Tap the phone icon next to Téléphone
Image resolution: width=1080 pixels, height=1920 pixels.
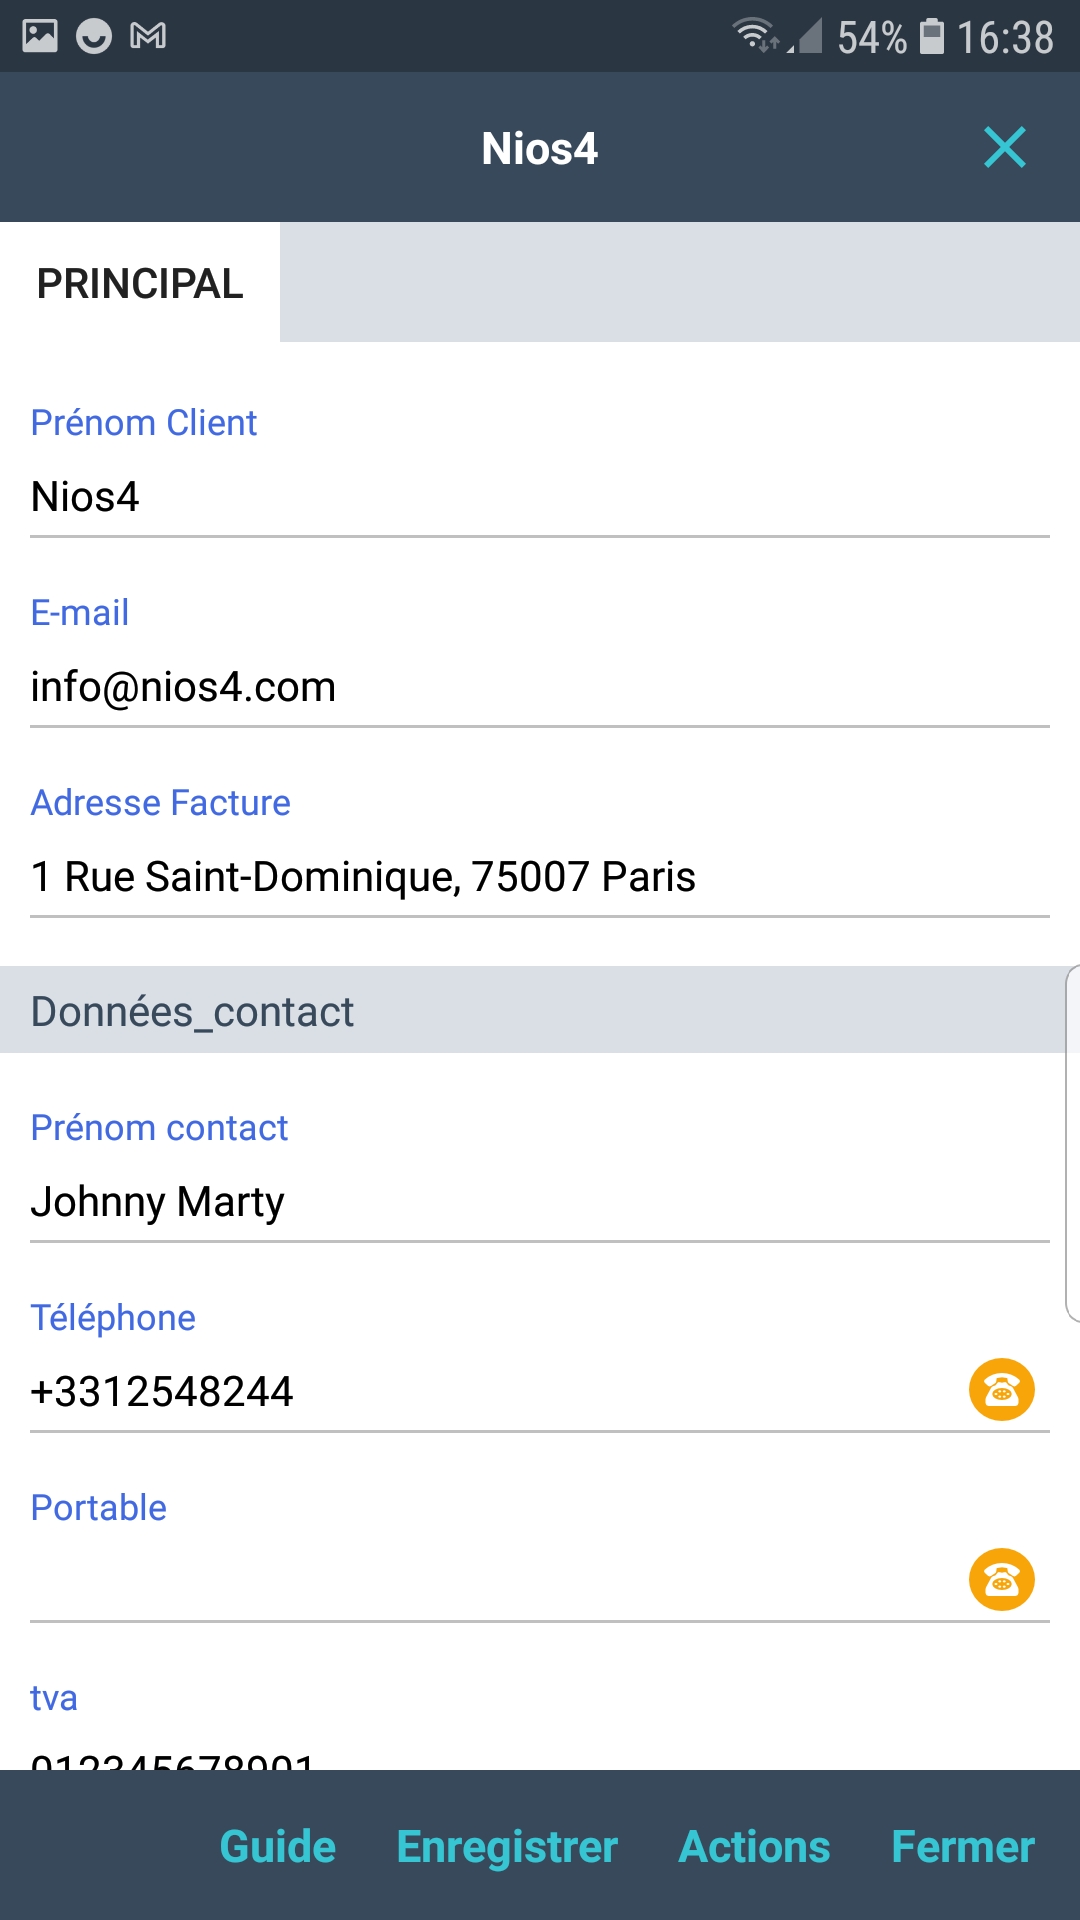tap(1001, 1389)
